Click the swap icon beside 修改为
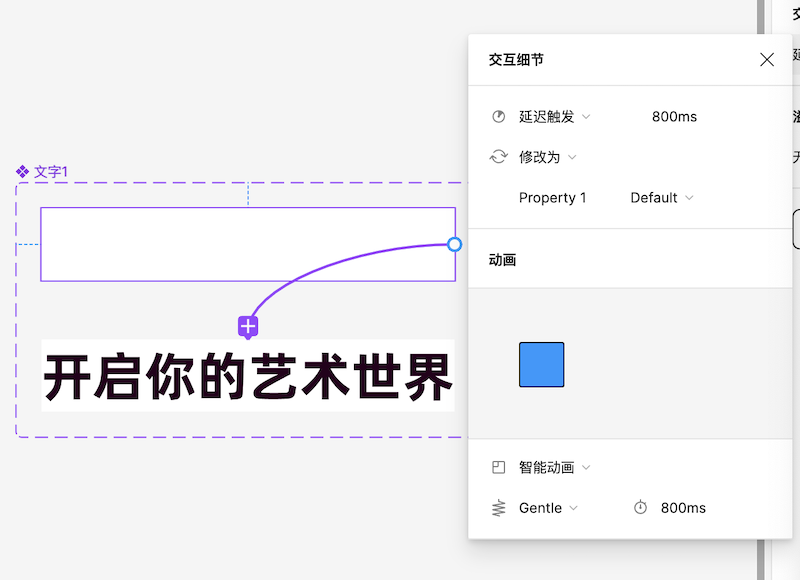 (x=498, y=157)
